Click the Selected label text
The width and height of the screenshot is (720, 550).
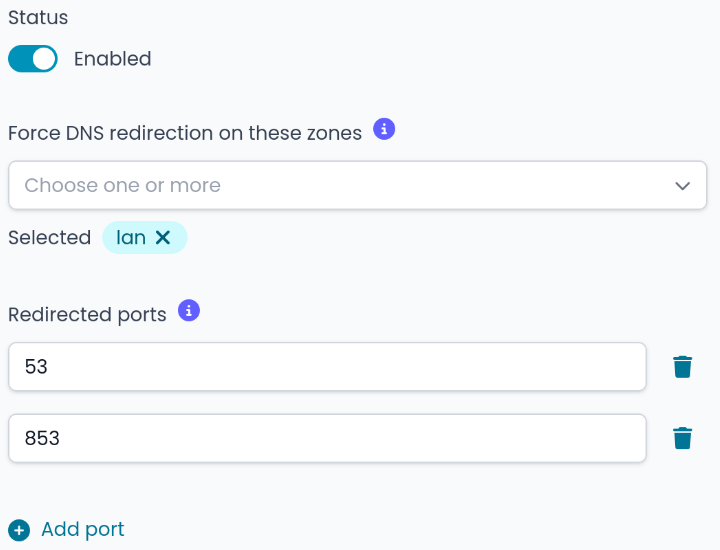(49, 237)
